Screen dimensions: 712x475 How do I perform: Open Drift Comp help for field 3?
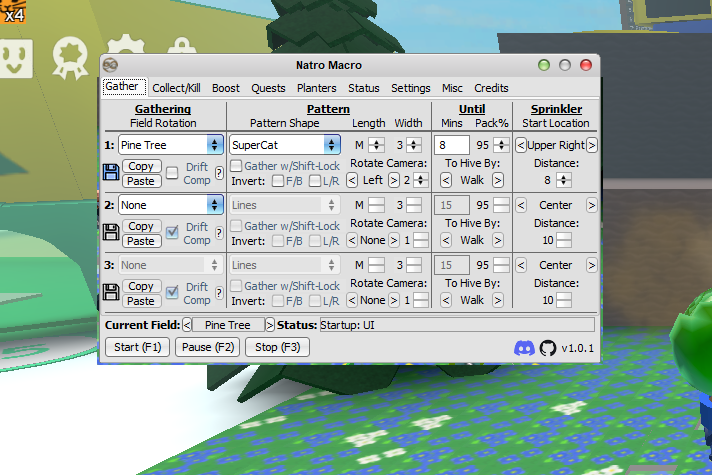click(219, 293)
